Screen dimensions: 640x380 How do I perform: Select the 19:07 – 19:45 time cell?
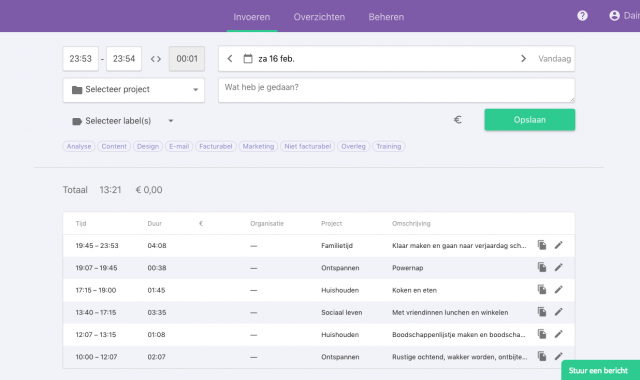96,268
